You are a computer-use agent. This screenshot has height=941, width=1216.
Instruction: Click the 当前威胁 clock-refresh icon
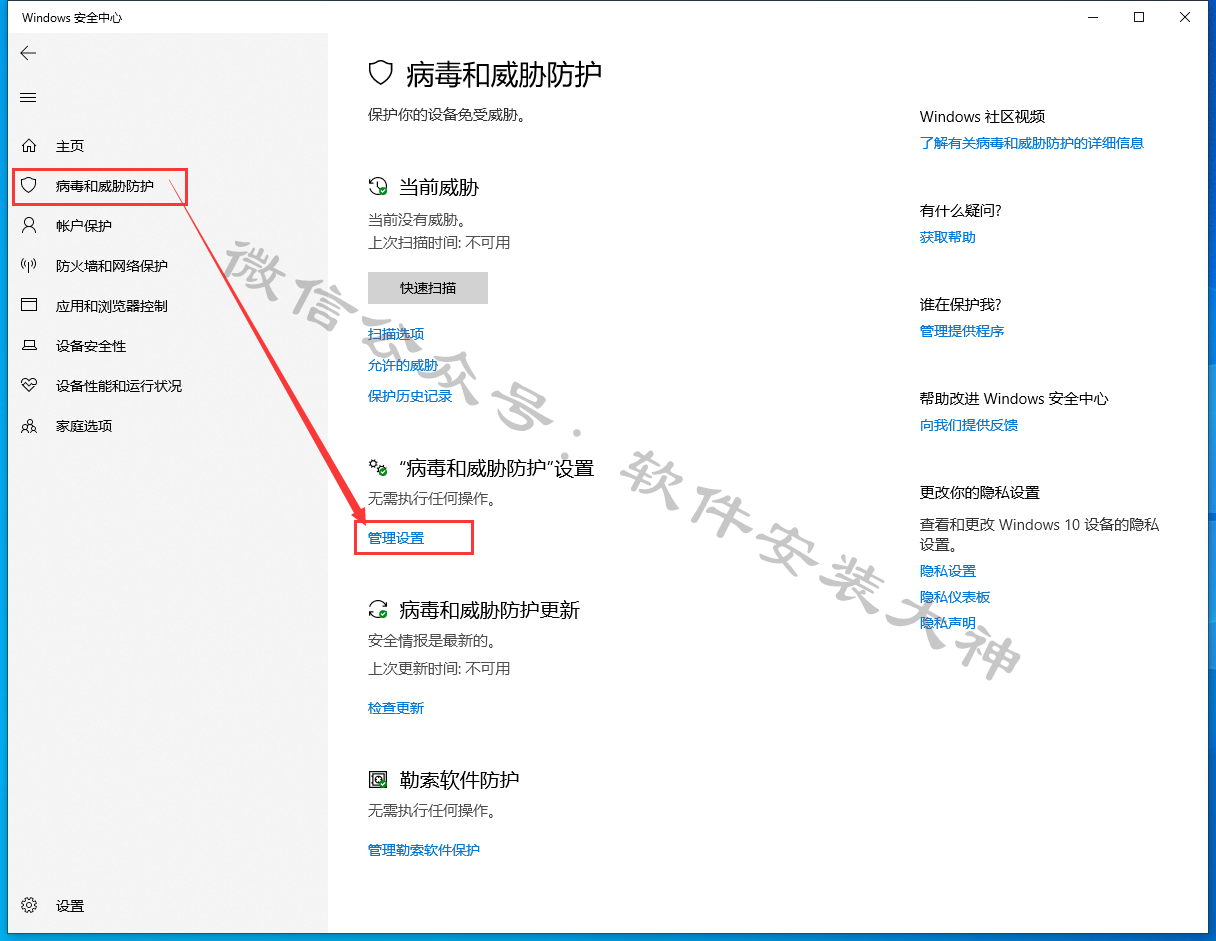(x=378, y=186)
